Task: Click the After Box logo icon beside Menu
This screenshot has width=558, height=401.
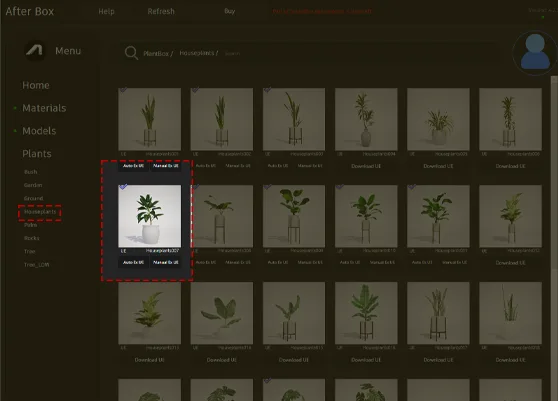Action: 35,51
